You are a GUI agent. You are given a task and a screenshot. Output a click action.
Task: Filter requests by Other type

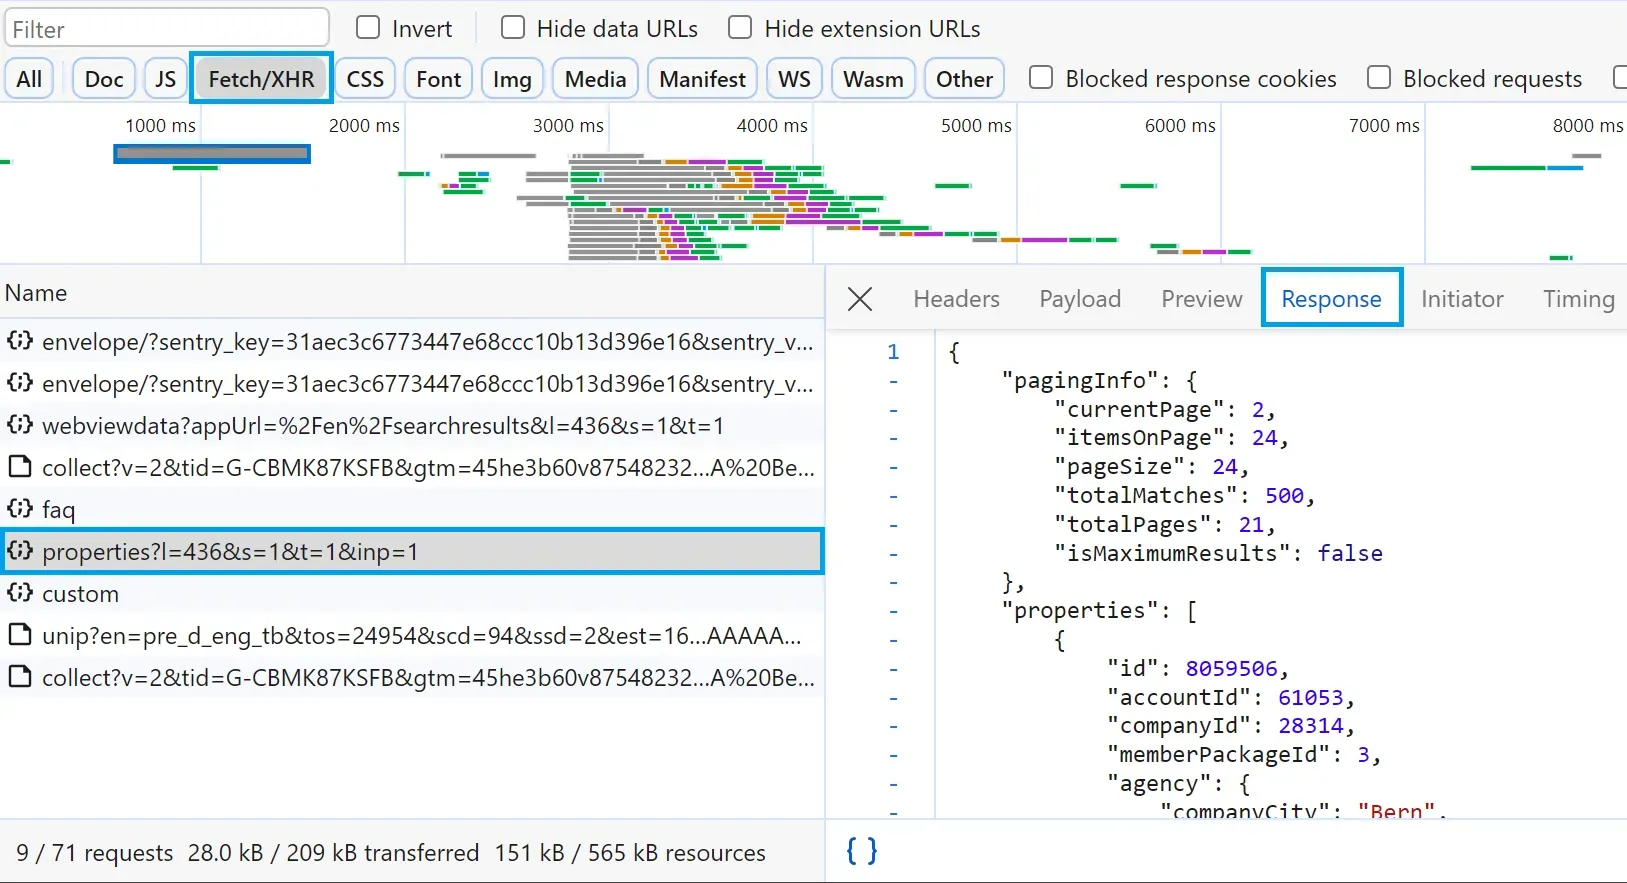tap(964, 79)
